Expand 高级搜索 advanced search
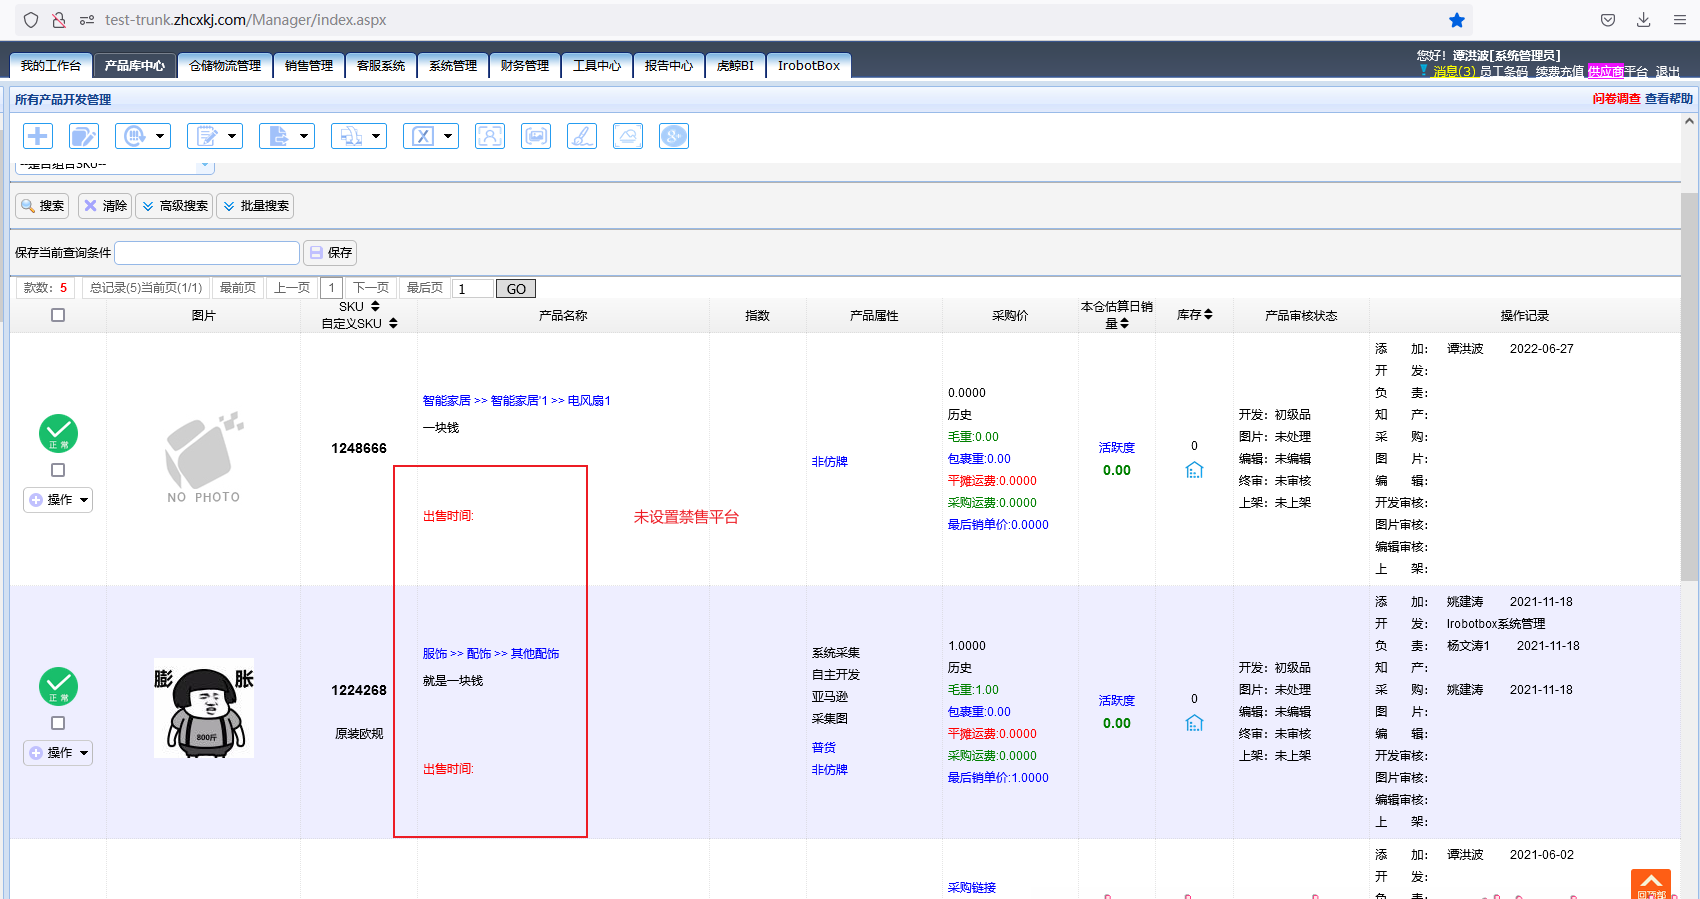The height and width of the screenshot is (899, 1700). 174,206
